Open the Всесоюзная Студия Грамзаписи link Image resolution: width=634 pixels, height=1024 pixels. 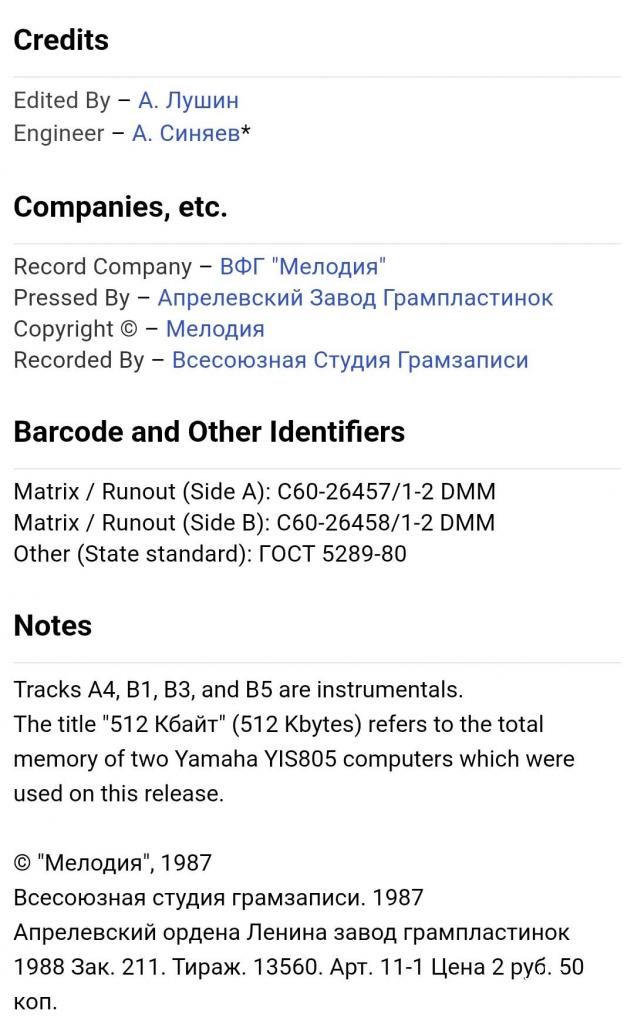coord(350,360)
